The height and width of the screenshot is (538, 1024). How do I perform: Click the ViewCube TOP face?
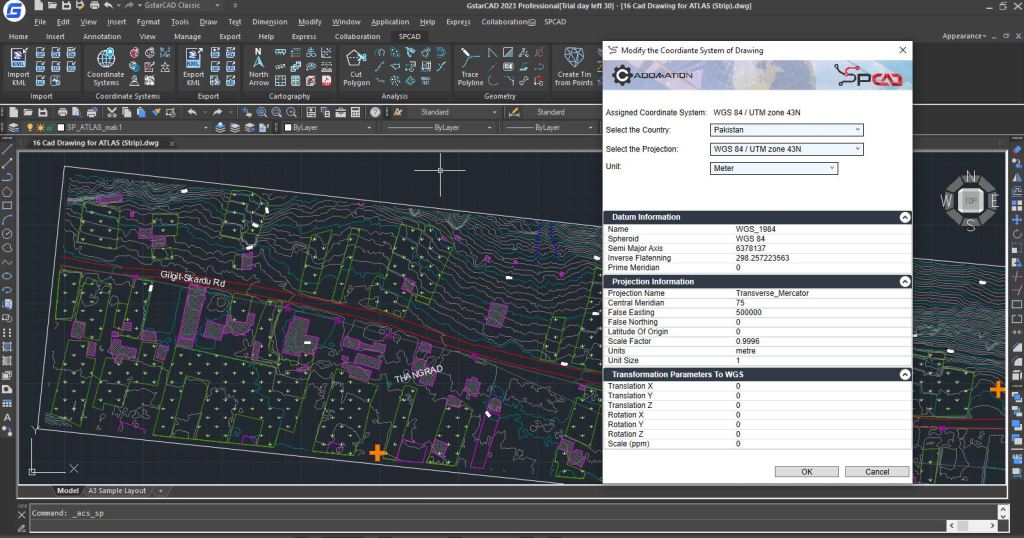(968, 201)
